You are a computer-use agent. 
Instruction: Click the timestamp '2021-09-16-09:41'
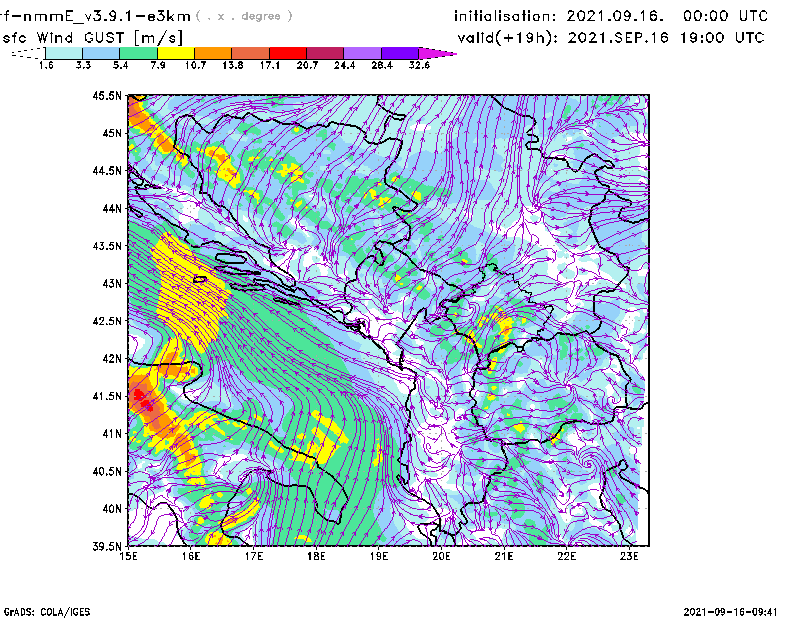tap(730, 612)
